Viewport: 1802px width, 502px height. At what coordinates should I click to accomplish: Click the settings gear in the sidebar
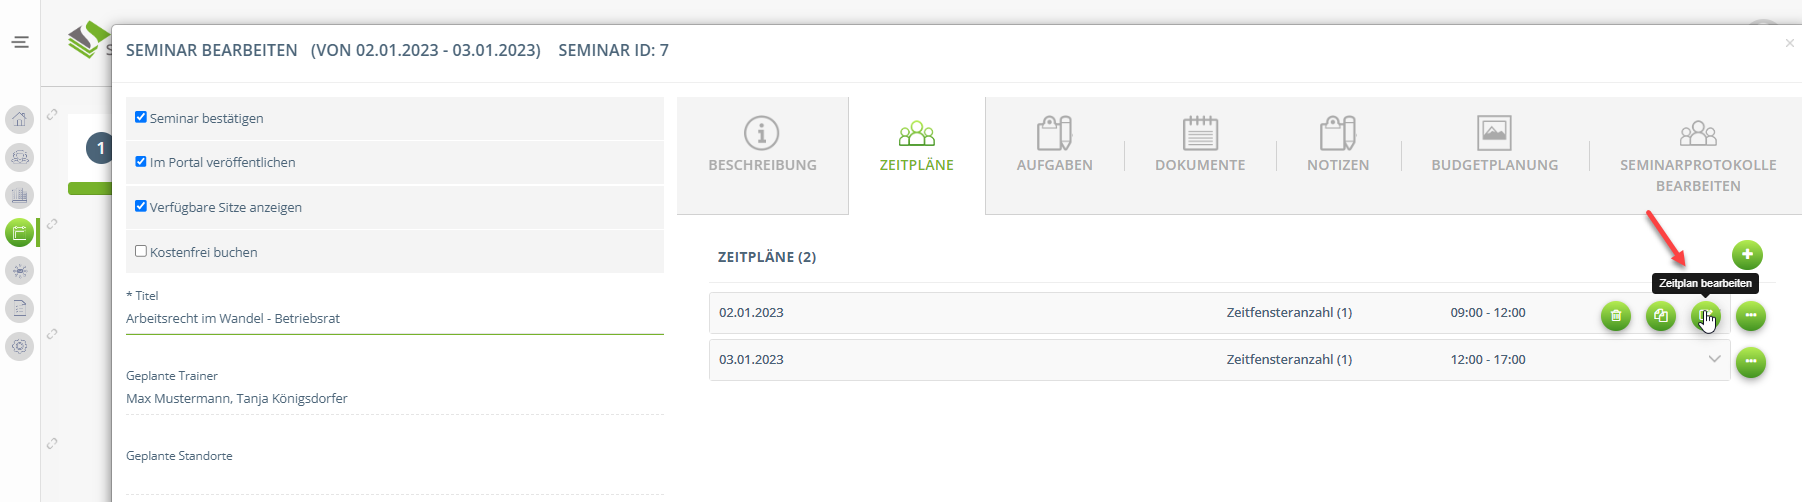[20, 346]
